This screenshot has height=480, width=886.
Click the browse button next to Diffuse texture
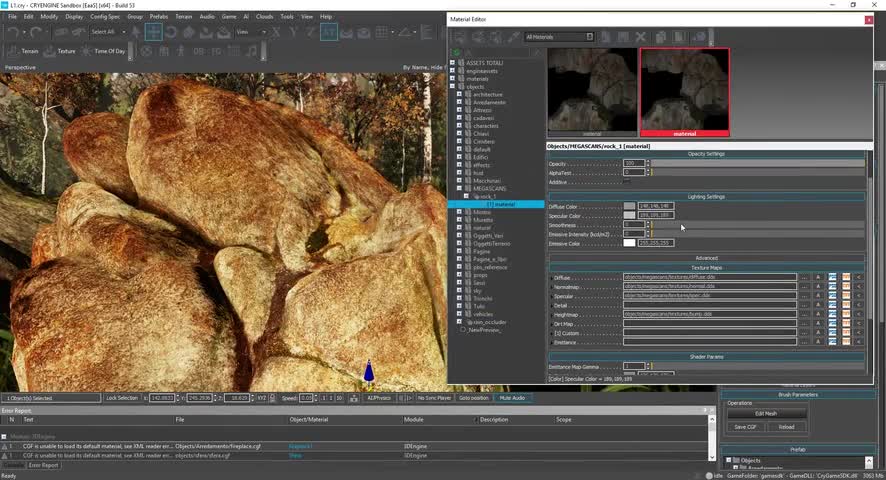(x=804, y=277)
